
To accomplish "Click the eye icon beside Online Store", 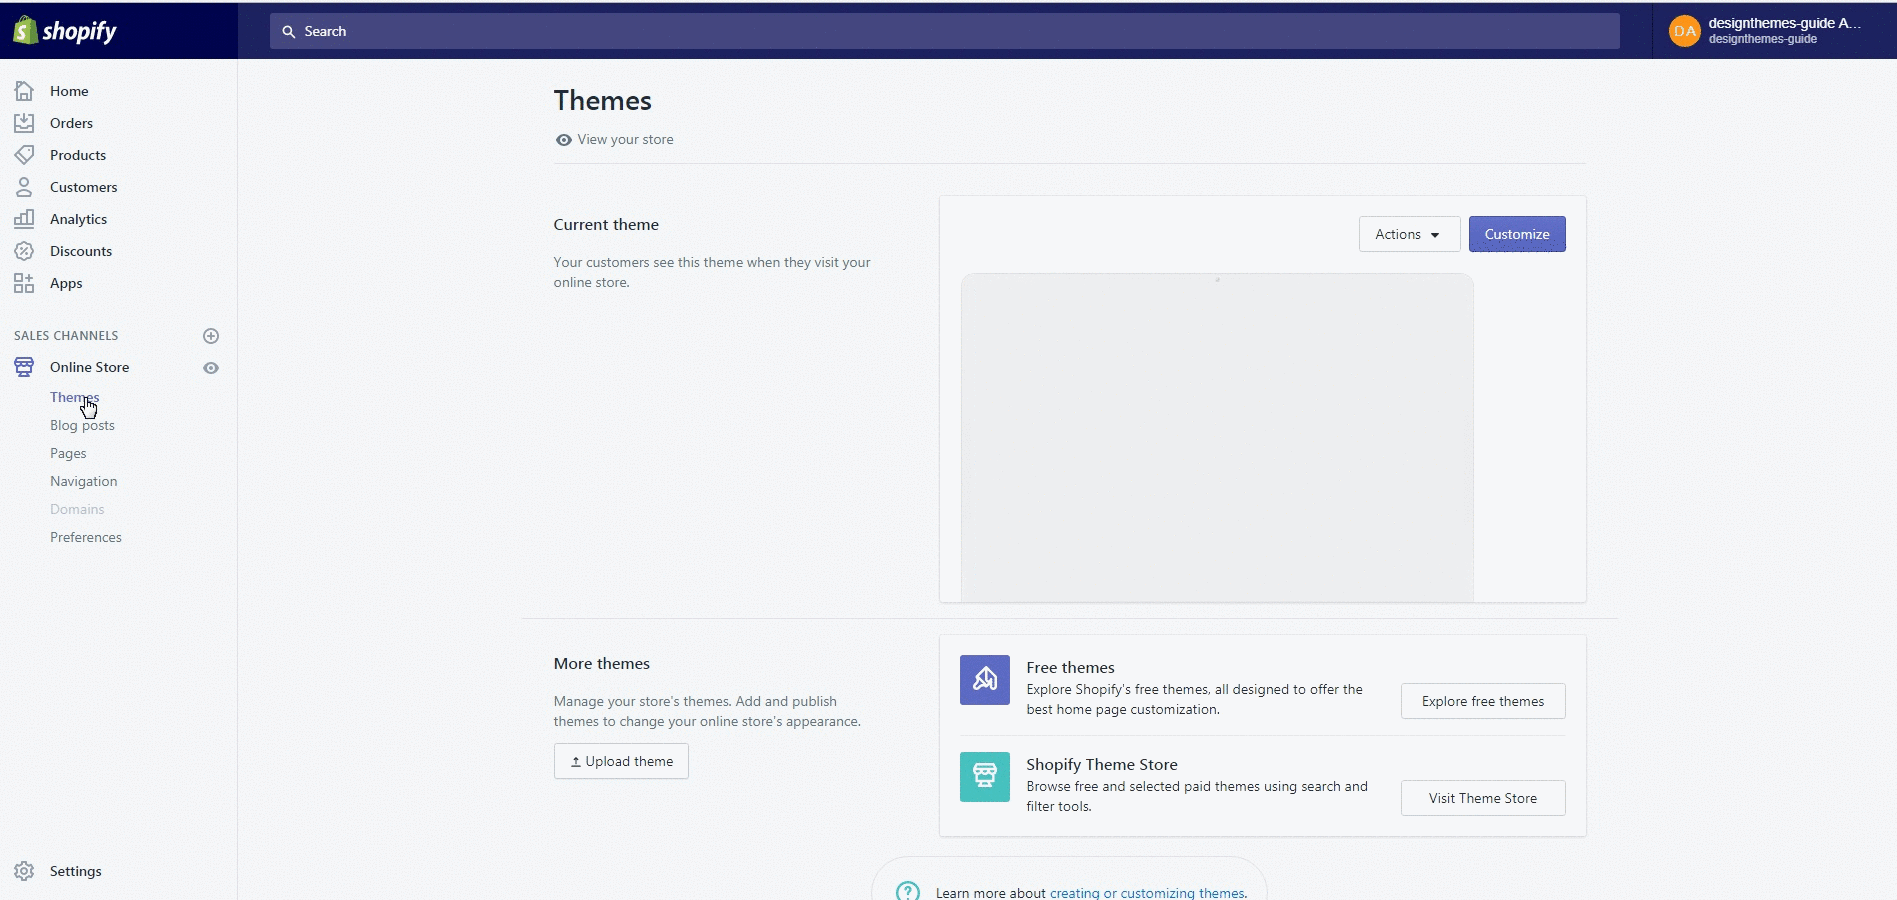I will tap(211, 368).
